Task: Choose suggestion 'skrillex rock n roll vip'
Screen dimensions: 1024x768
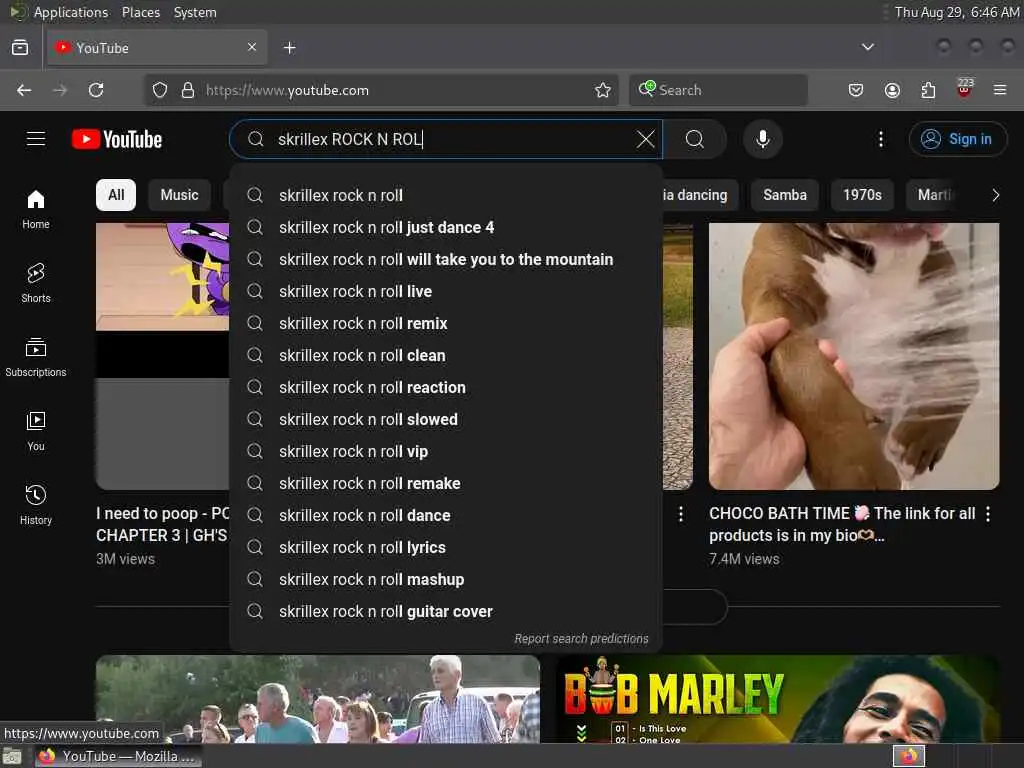Action: [447, 451]
